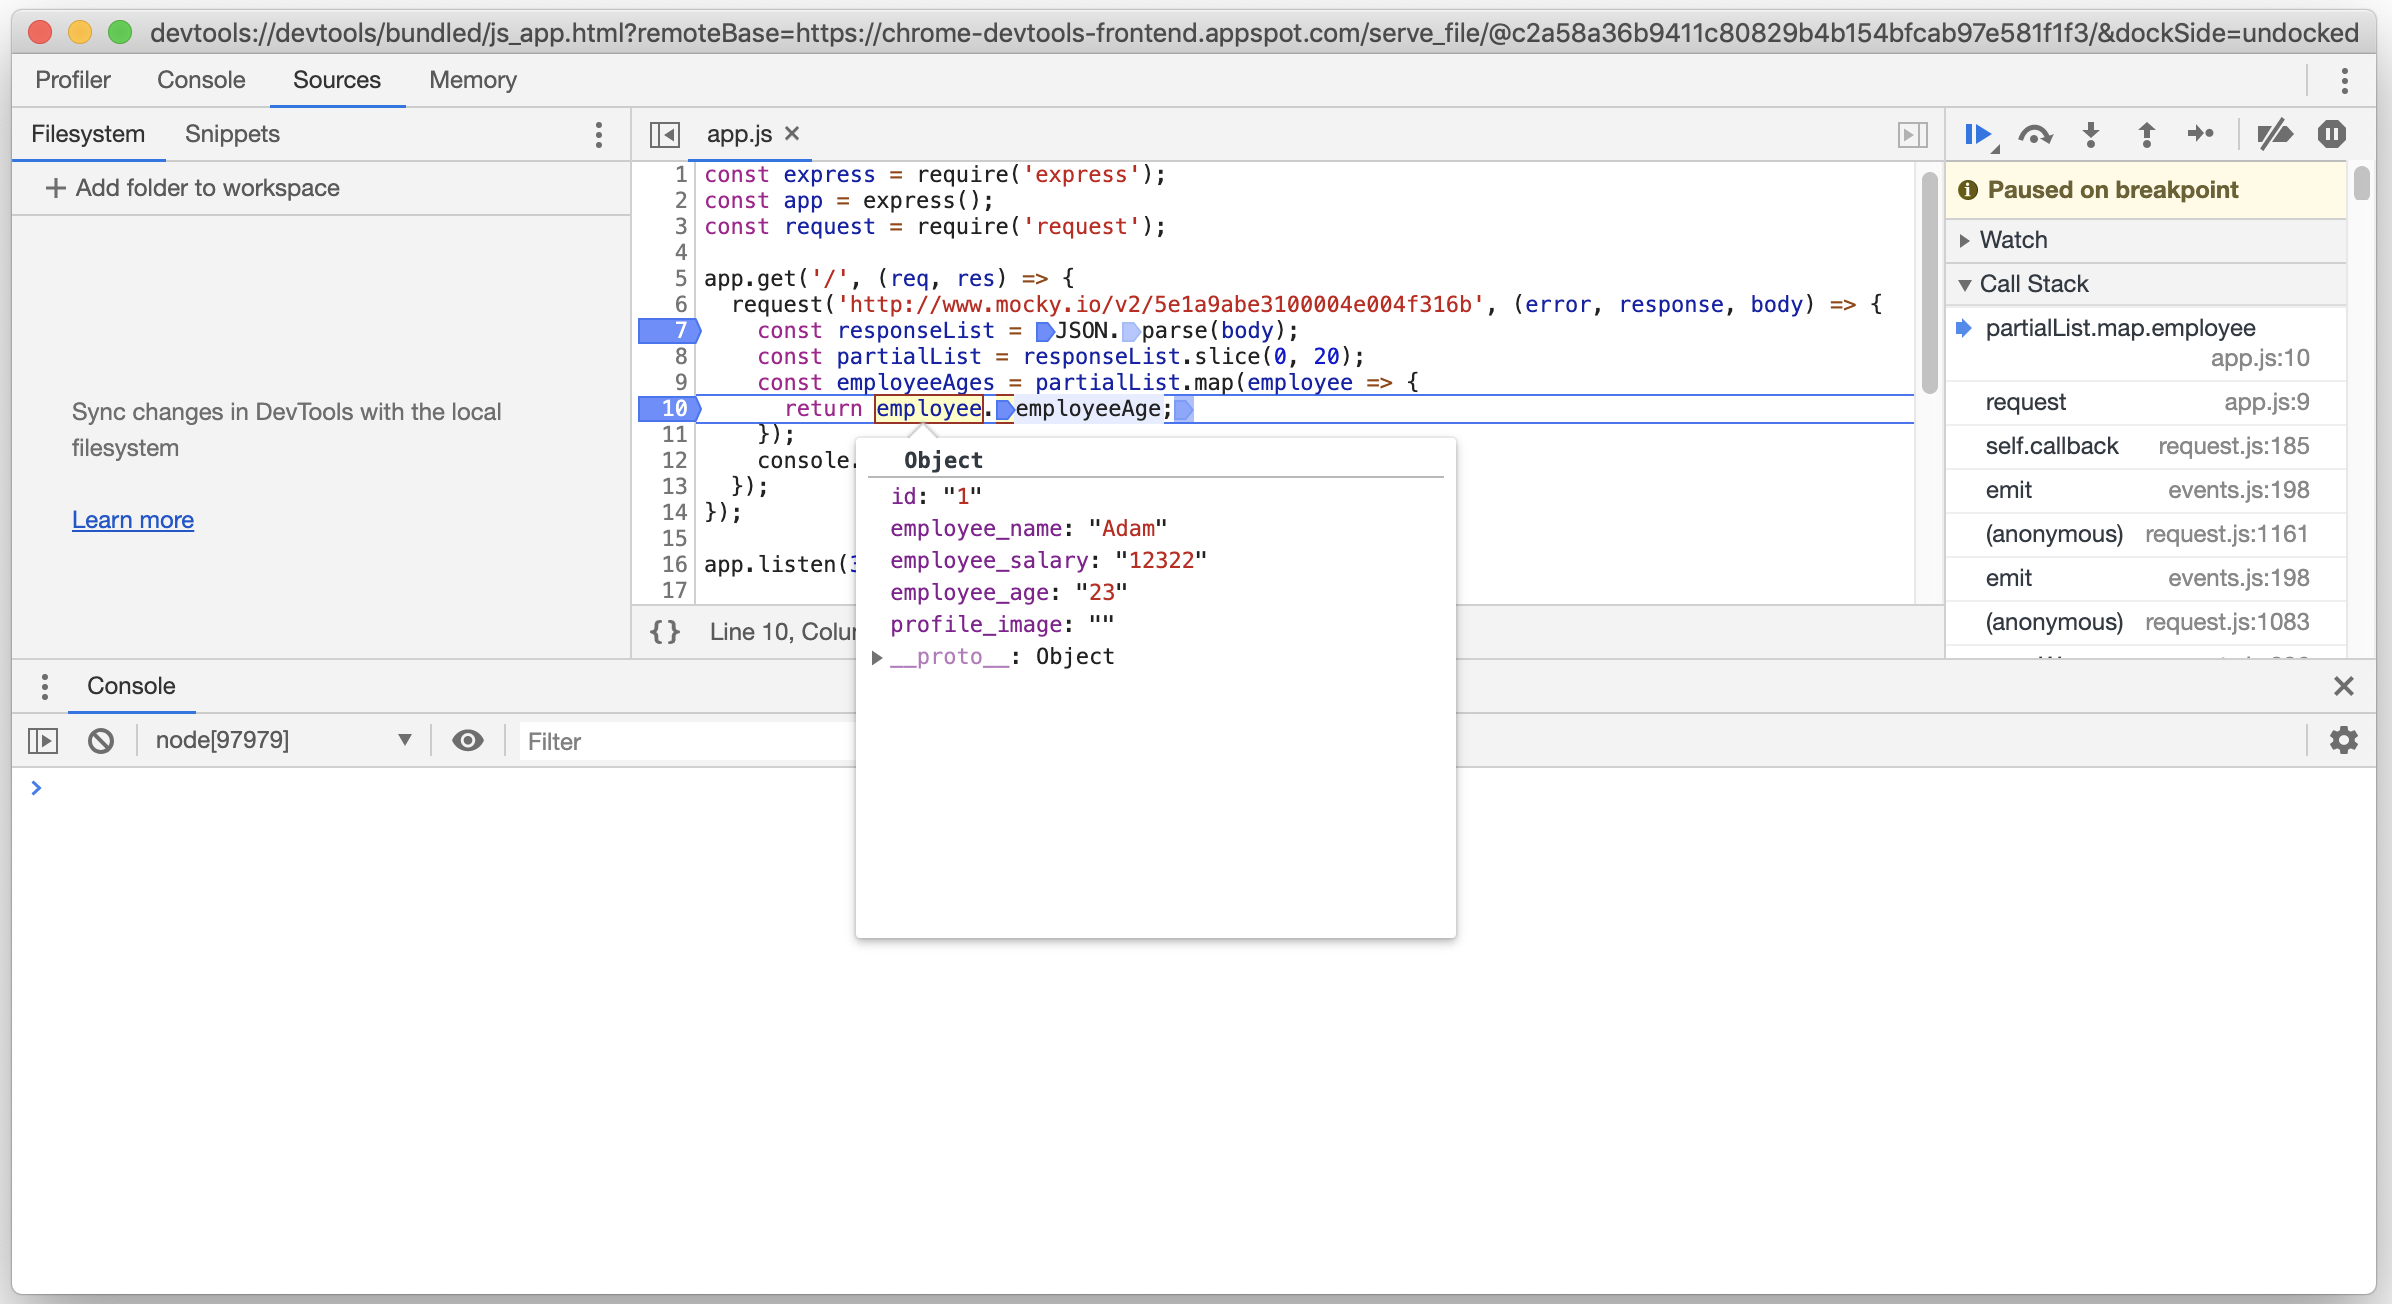Viewport: 2392px width, 1304px height.
Task: Switch to the Memory tab
Action: pyautogui.click(x=471, y=80)
